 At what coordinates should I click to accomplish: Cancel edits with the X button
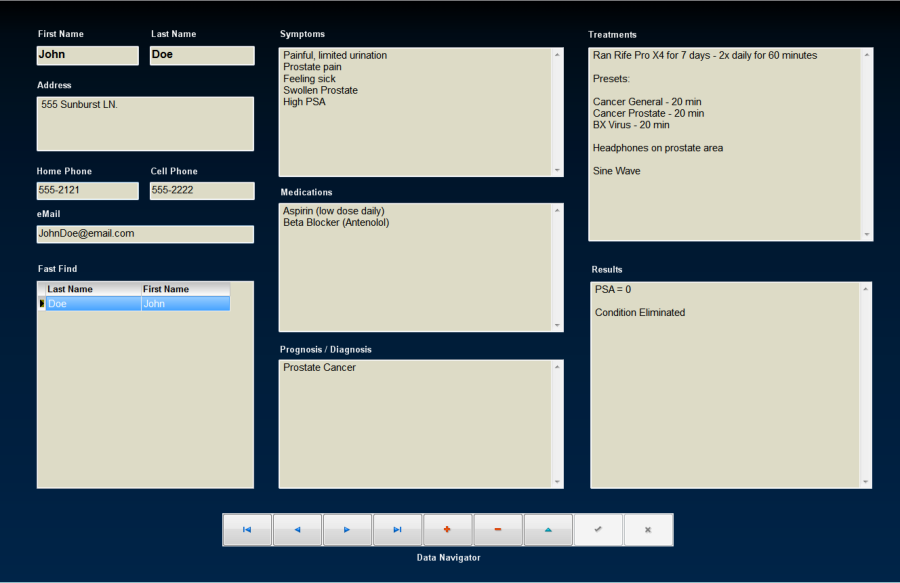click(648, 530)
